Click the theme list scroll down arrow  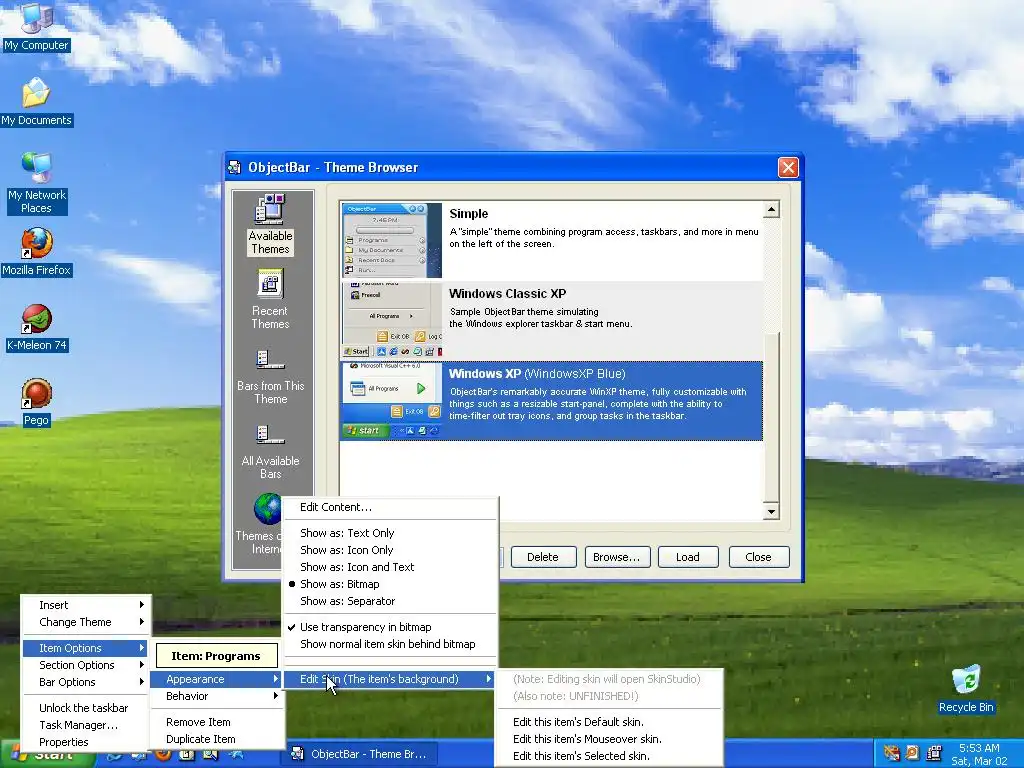coord(771,511)
